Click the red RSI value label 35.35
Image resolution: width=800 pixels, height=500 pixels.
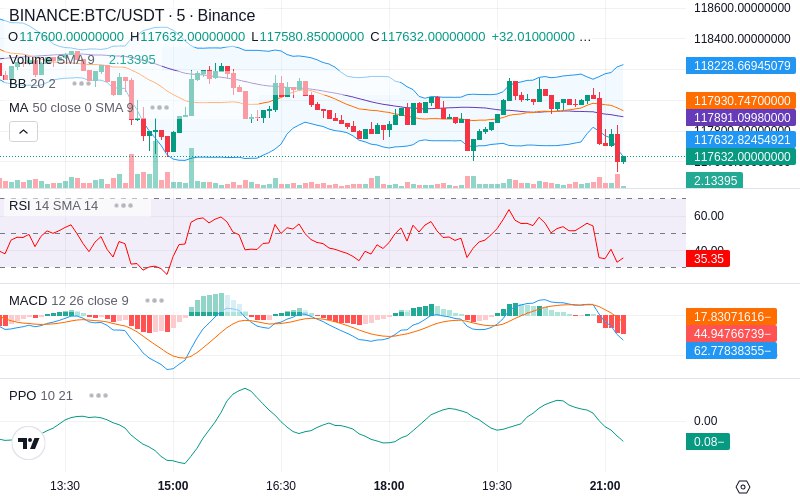tap(708, 258)
